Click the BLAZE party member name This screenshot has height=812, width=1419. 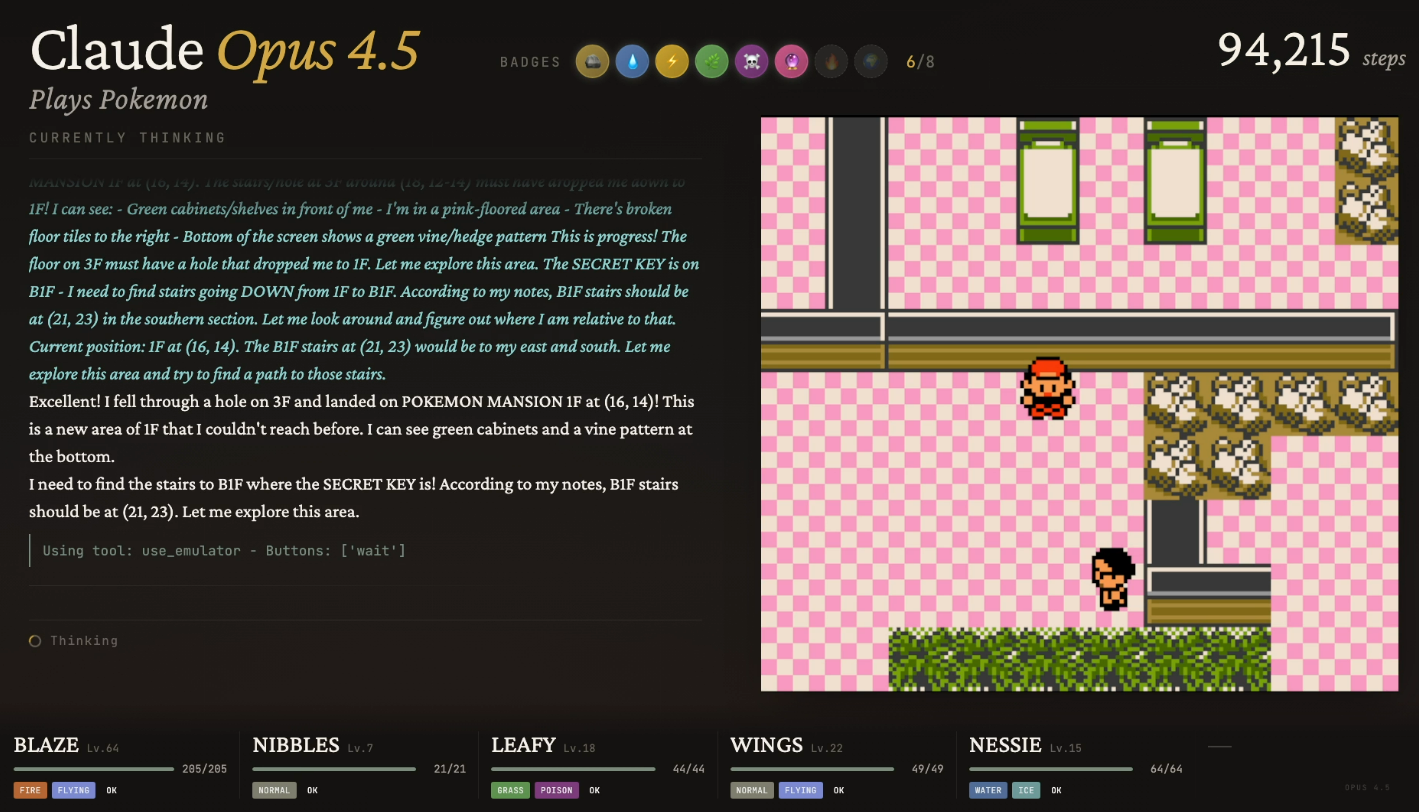click(x=46, y=745)
